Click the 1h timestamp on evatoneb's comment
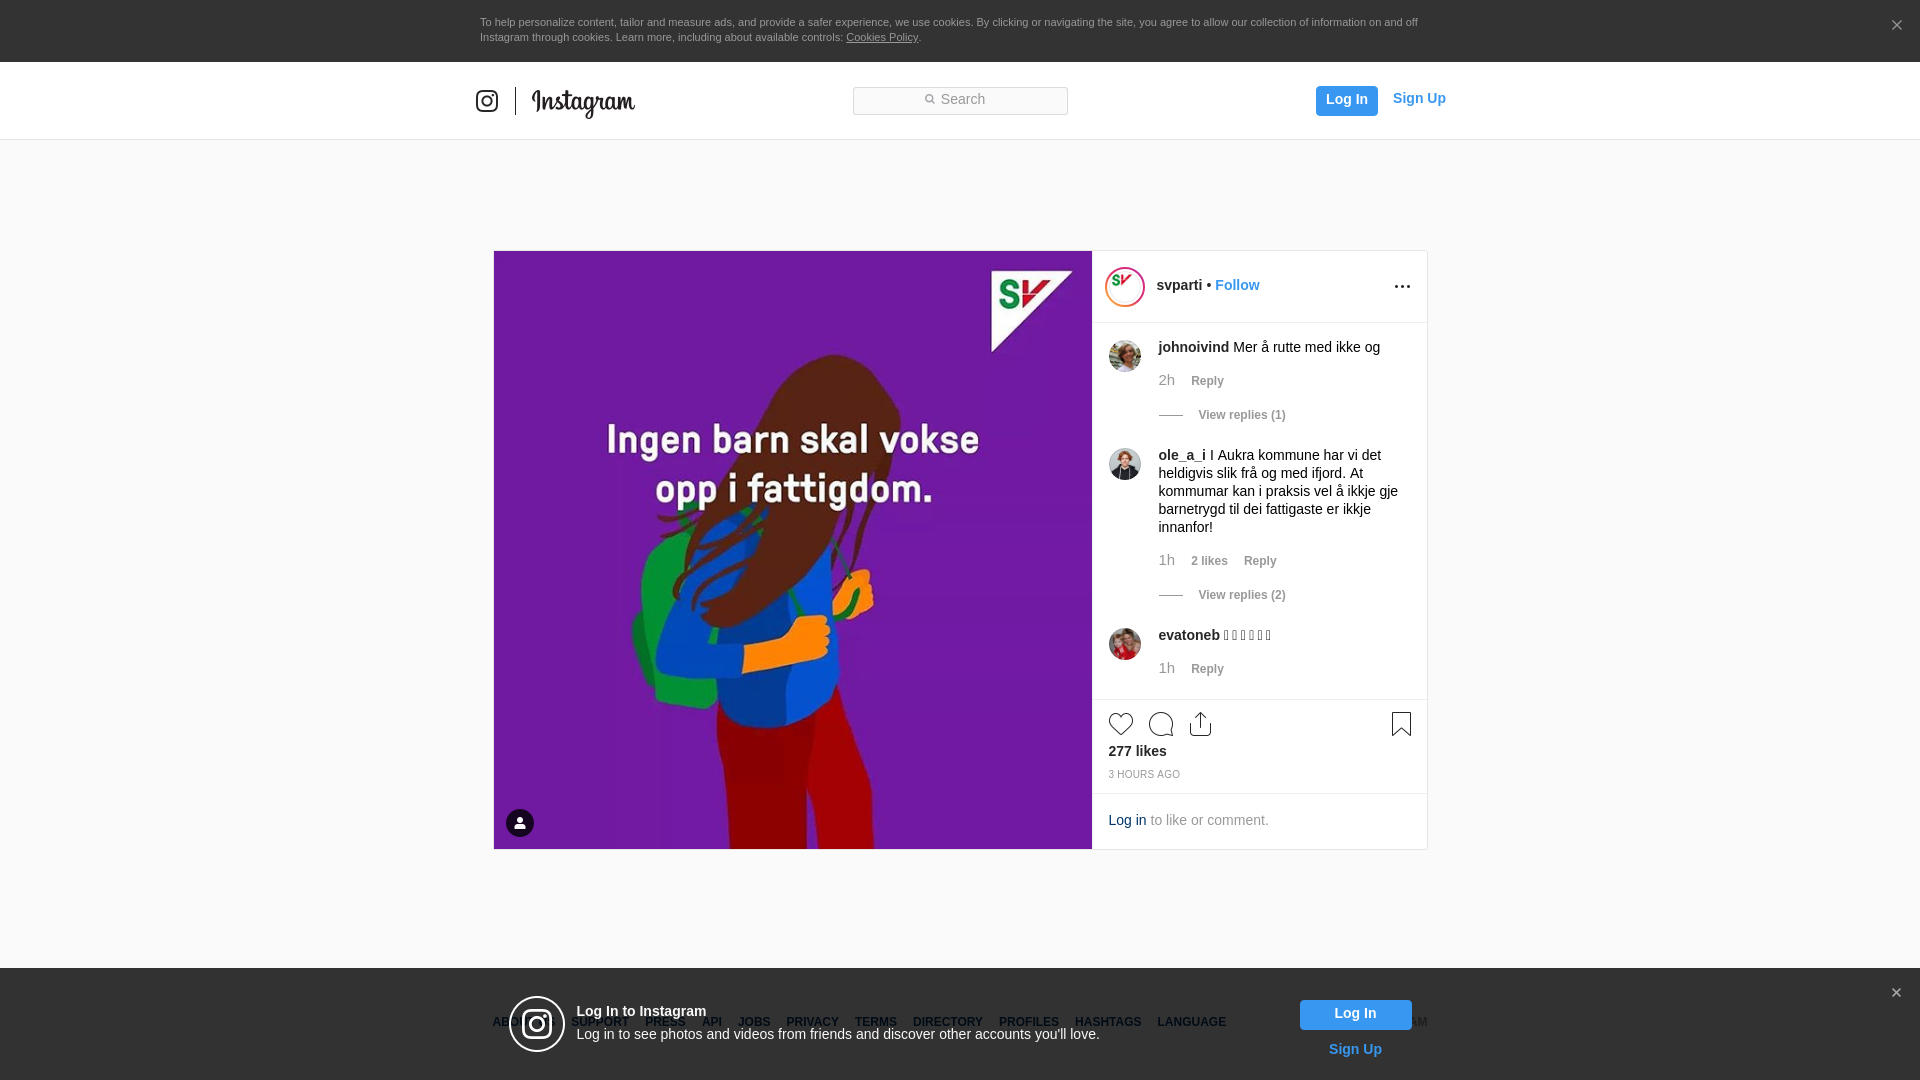 pos(1167,668)
